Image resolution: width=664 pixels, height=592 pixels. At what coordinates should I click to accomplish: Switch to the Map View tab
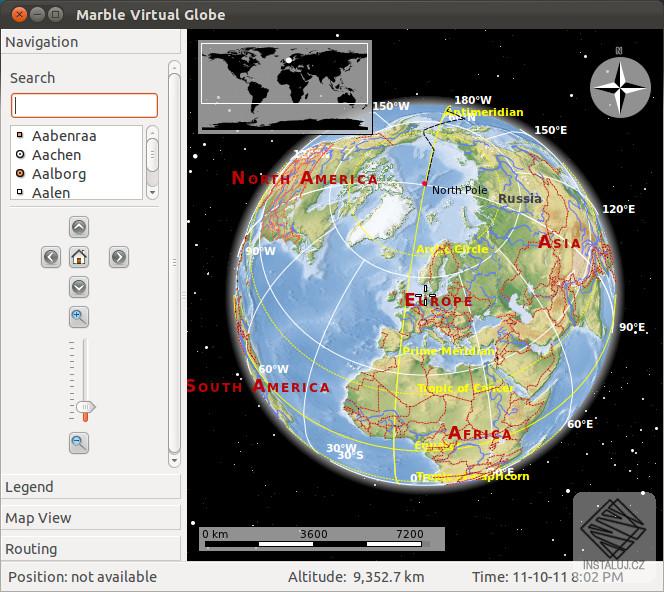(x=91, y=518)
